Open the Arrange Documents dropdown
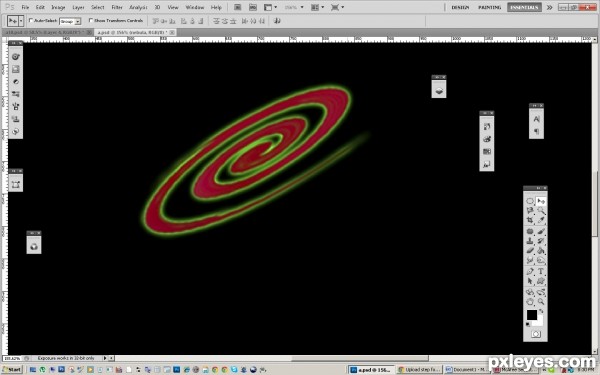 pyautogui.click(x=317, y=7)
